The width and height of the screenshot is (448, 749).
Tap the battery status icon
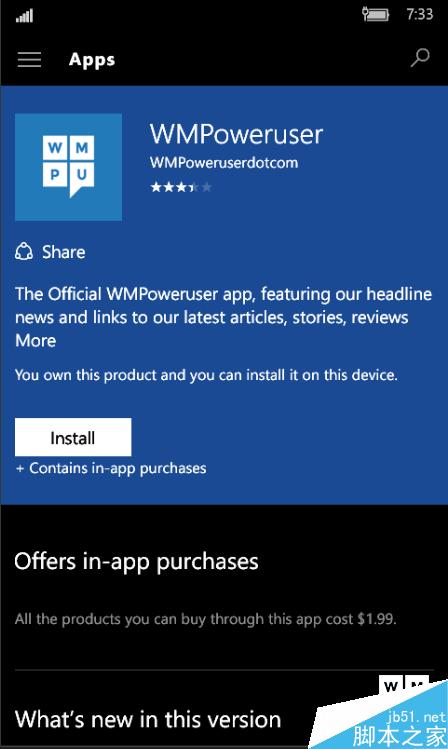[x=375, y=14]
